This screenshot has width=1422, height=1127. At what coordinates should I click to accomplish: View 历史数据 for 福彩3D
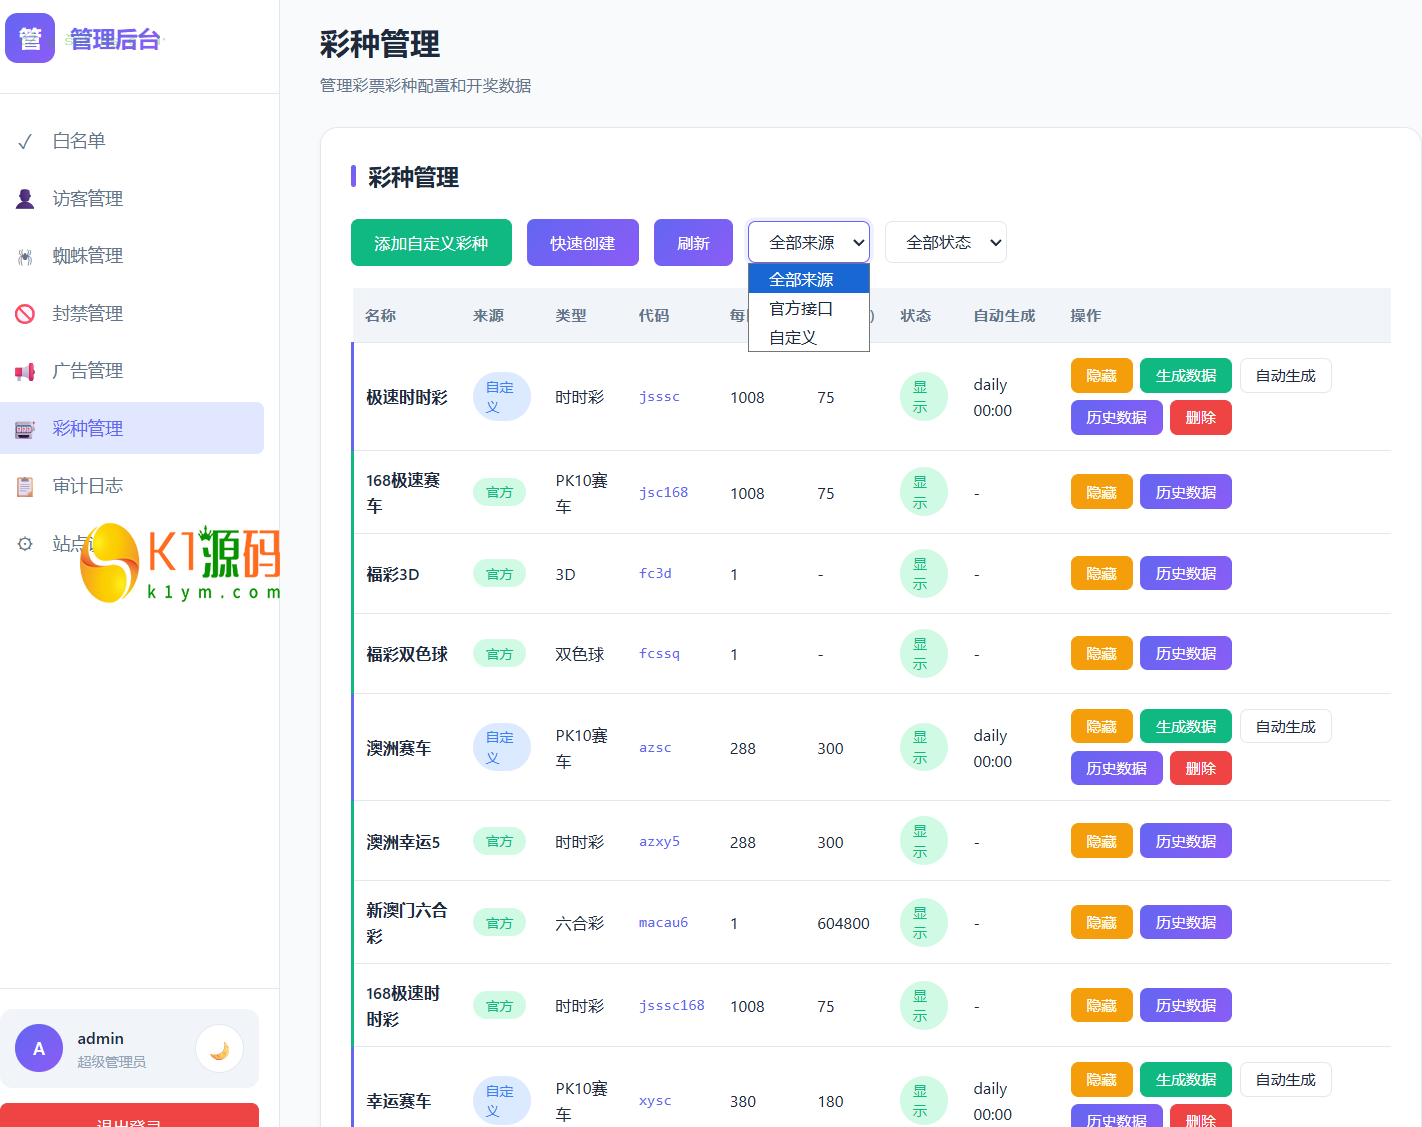tap(1186, 573)
